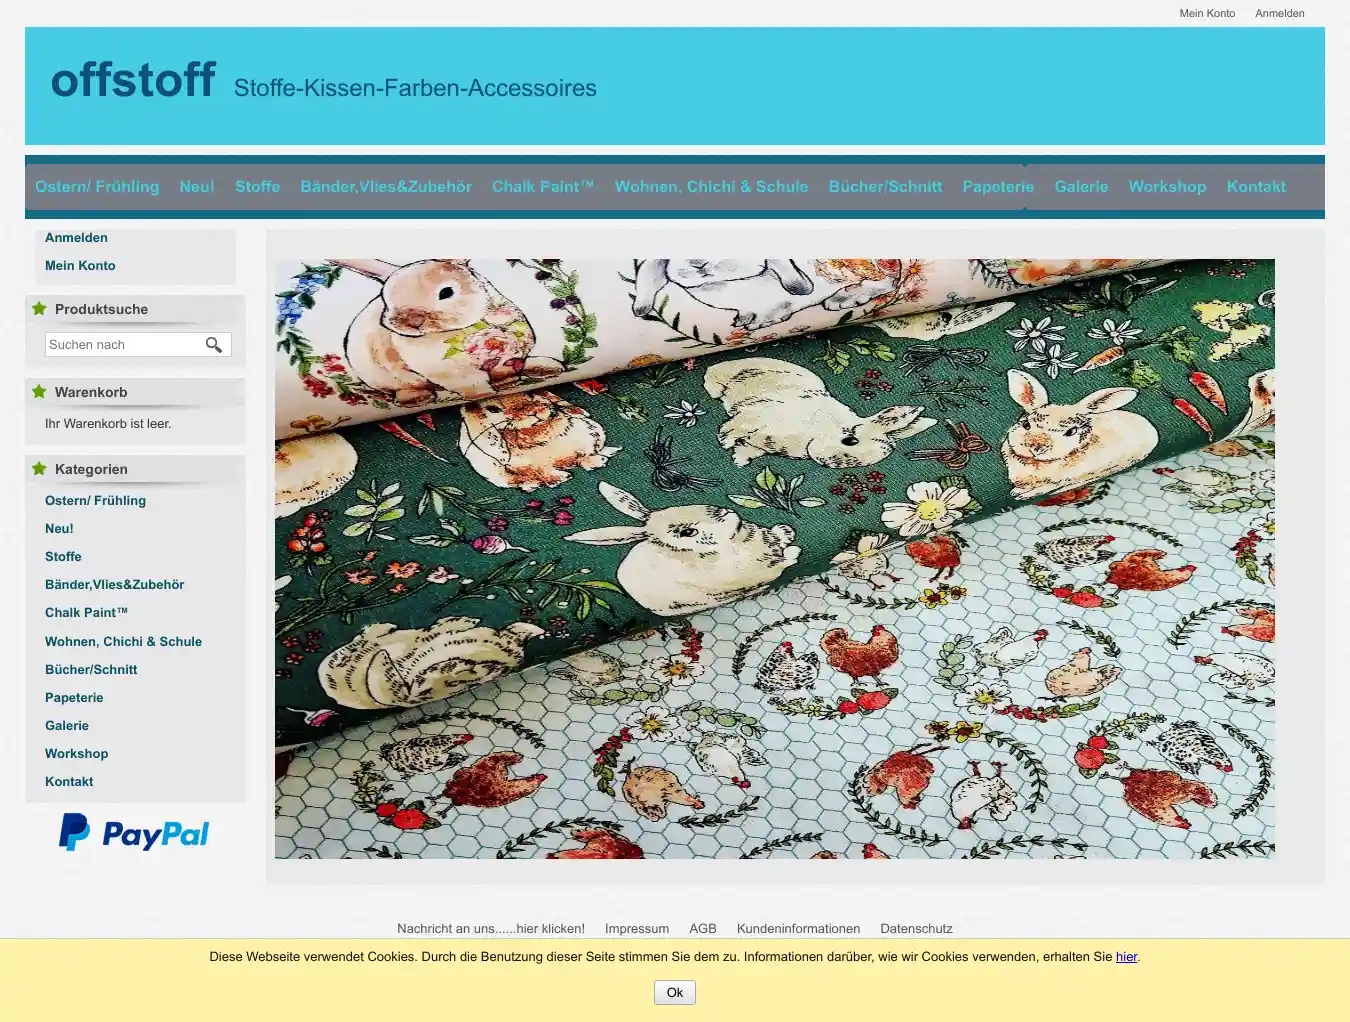Screen dimensions: 1350x1022
Task: Open the Impressum footer link
Action: [636, 929]
